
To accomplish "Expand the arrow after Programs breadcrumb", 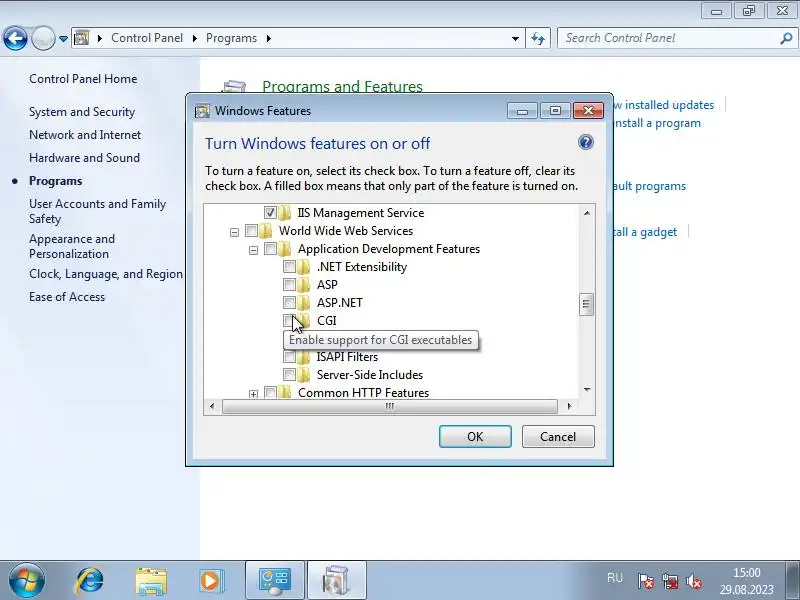I will pos(268,38).
